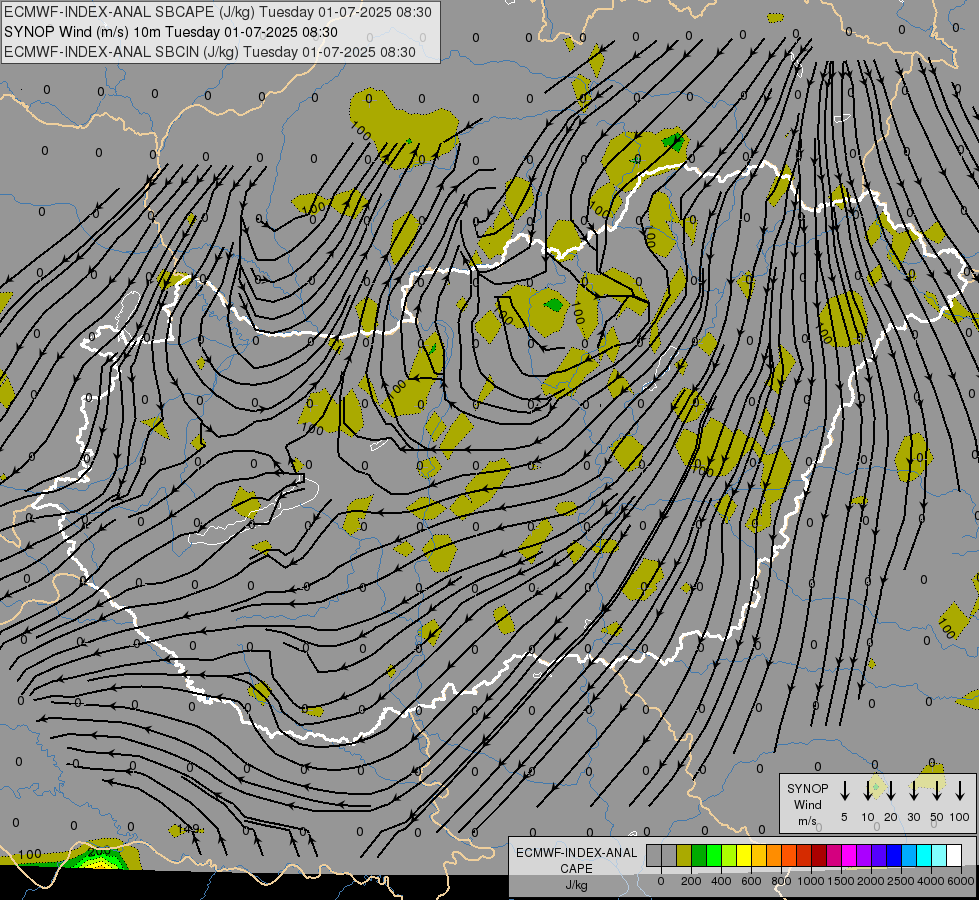Click the ECMWF-INDEX-ANAL CAPE legend label

click(x=576, y=860)
